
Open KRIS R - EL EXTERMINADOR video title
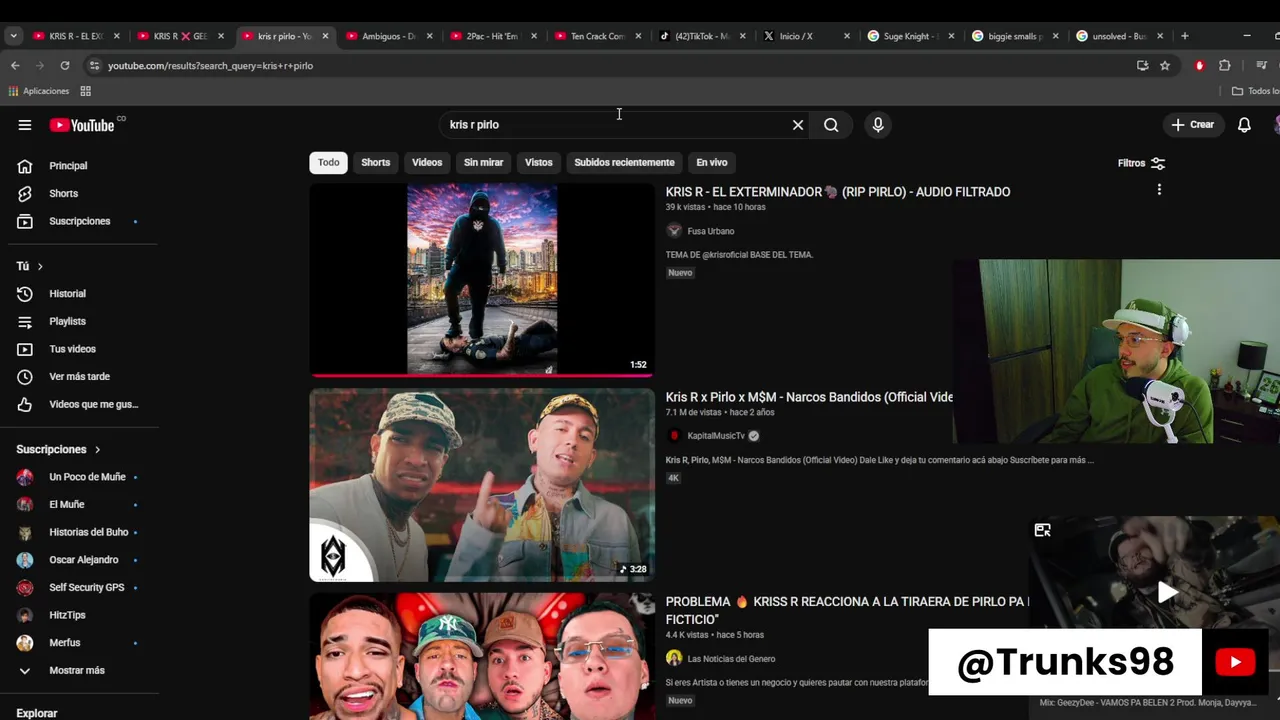[x=838, y=192]
